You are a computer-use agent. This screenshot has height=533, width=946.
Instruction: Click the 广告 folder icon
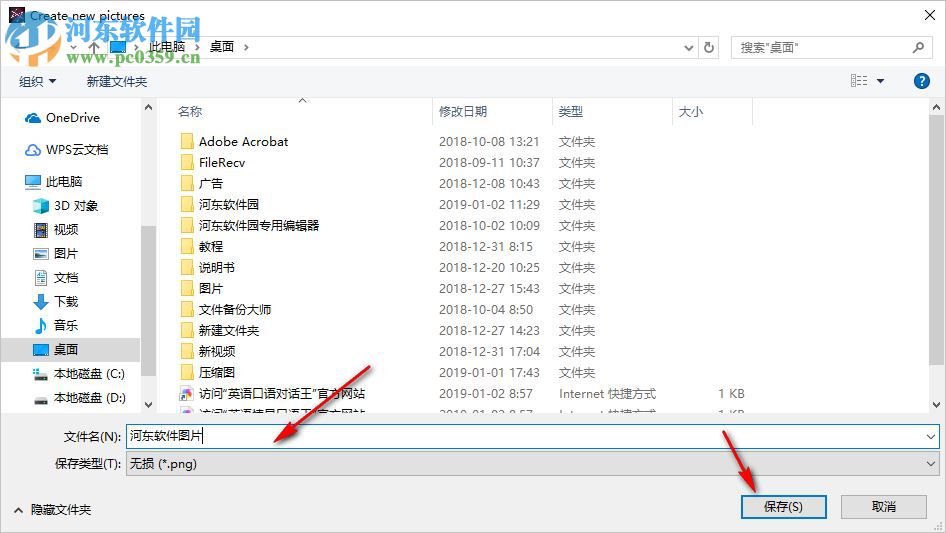(187, 184)
